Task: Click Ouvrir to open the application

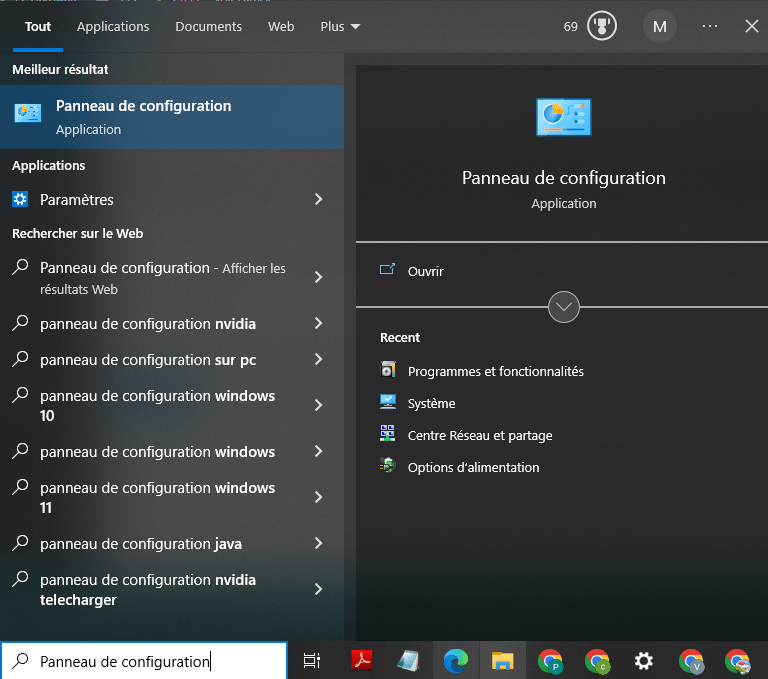Action: (x=425, y=271)
